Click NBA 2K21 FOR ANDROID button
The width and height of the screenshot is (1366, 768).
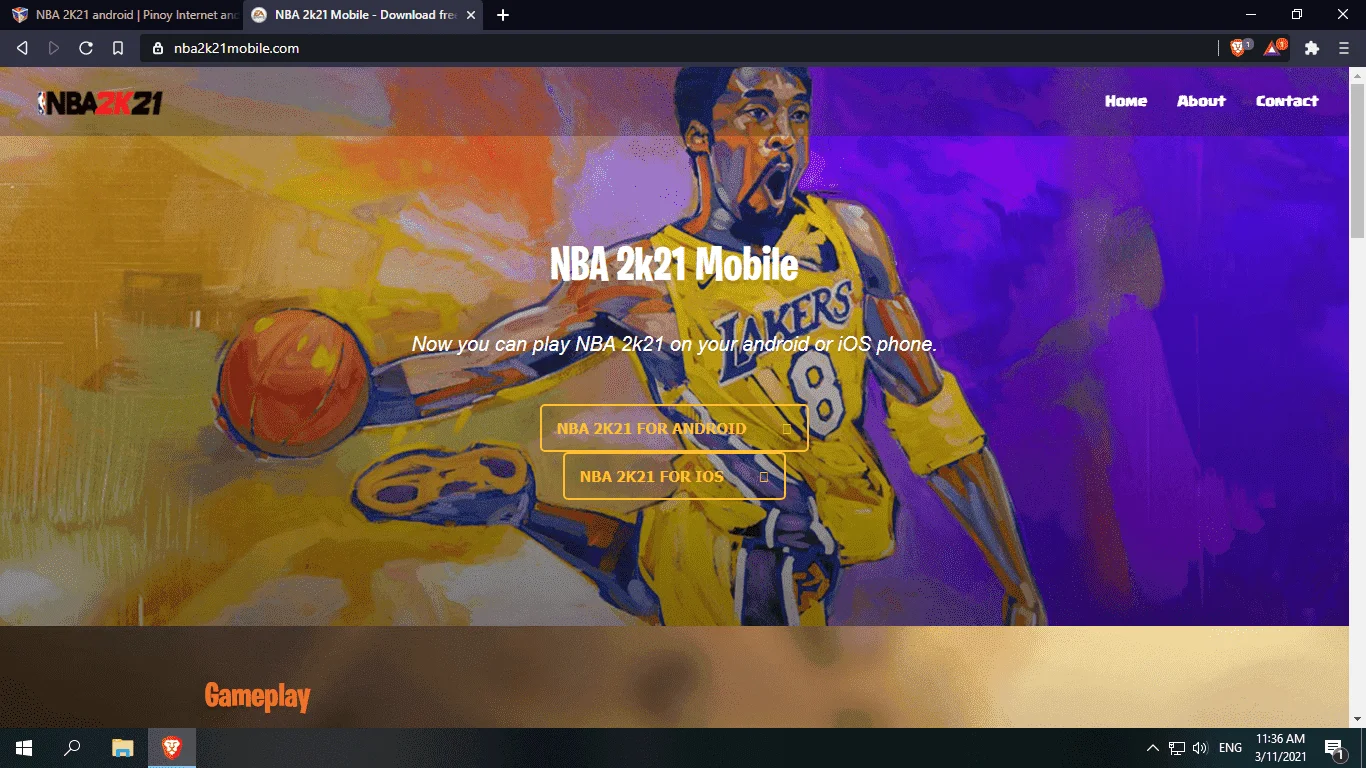(x=674, y=428)
